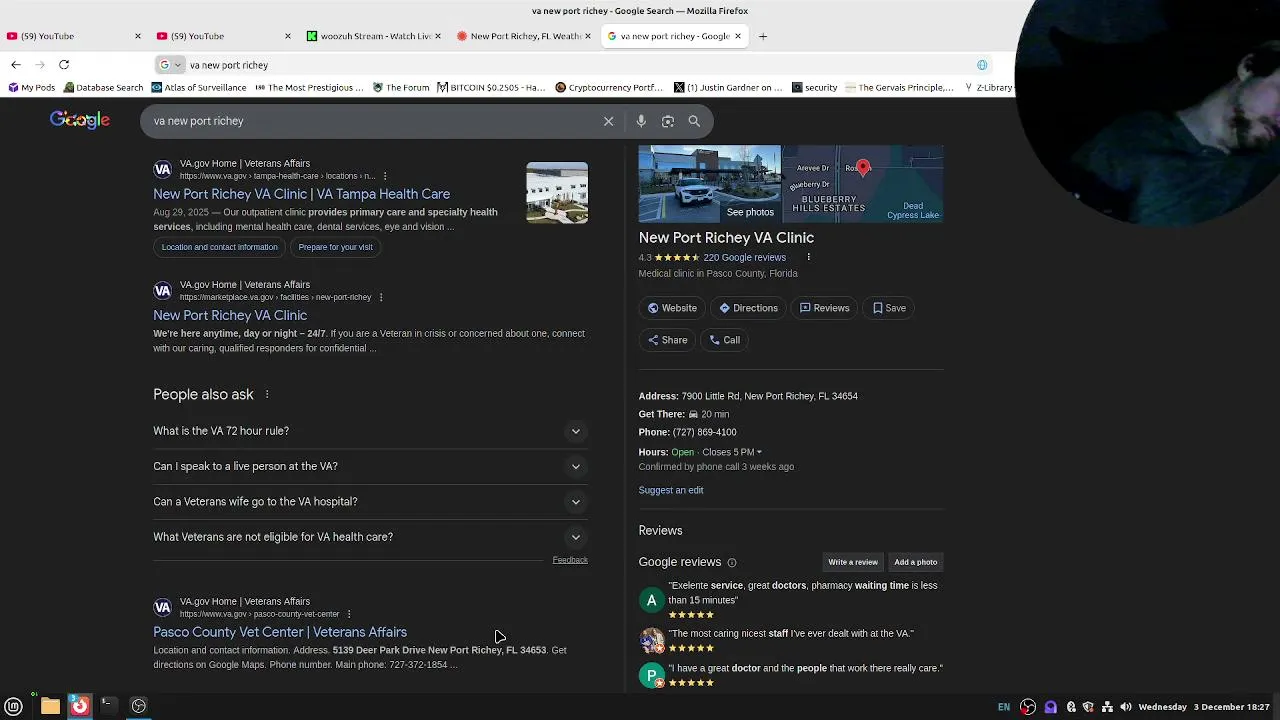Screen dimensions: 1280x720
Task: Open the Atlas of Surveillance bookmark
Action: [198, 88]
